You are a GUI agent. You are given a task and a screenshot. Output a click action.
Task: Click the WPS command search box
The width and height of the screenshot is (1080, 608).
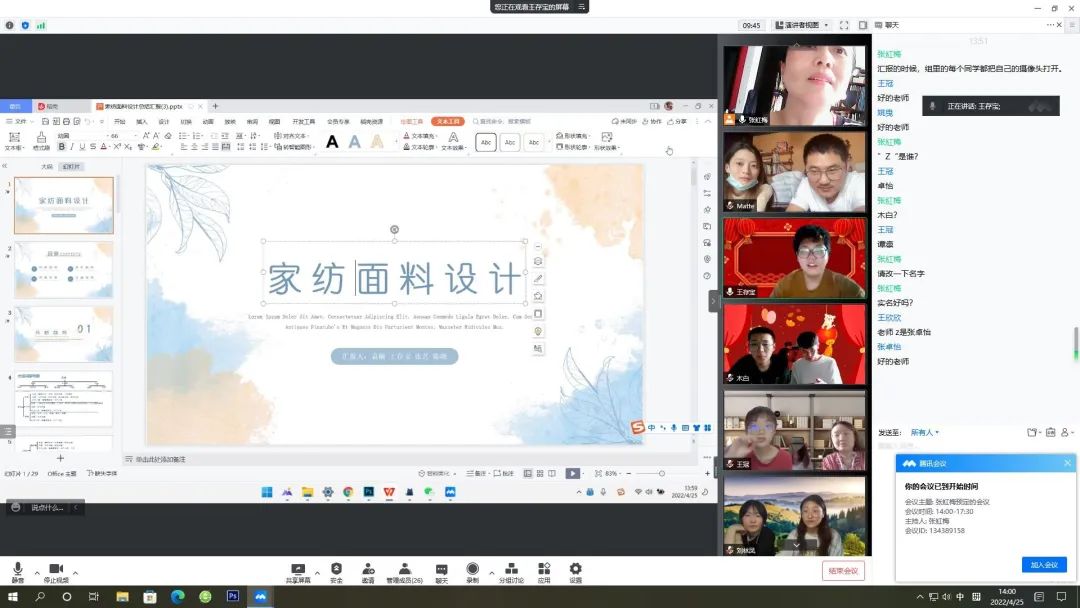tap(503, 121)
